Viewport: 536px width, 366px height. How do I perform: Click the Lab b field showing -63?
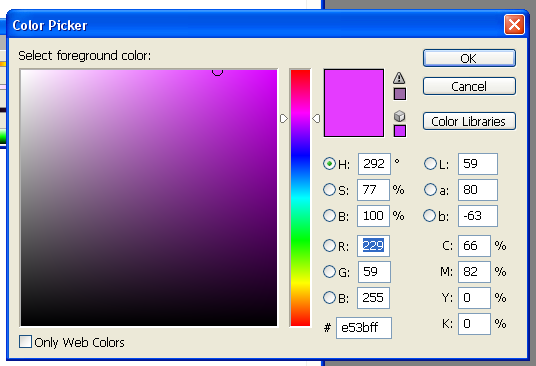pyautogui.click(x=478, y=216)
